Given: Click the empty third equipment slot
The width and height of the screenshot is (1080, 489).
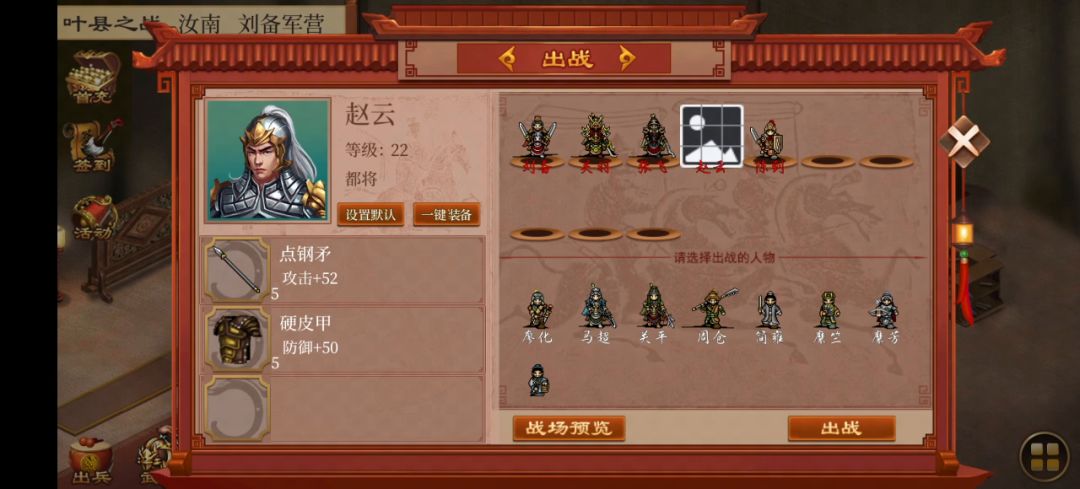Looking at the screenshot, I should point(343,408).
